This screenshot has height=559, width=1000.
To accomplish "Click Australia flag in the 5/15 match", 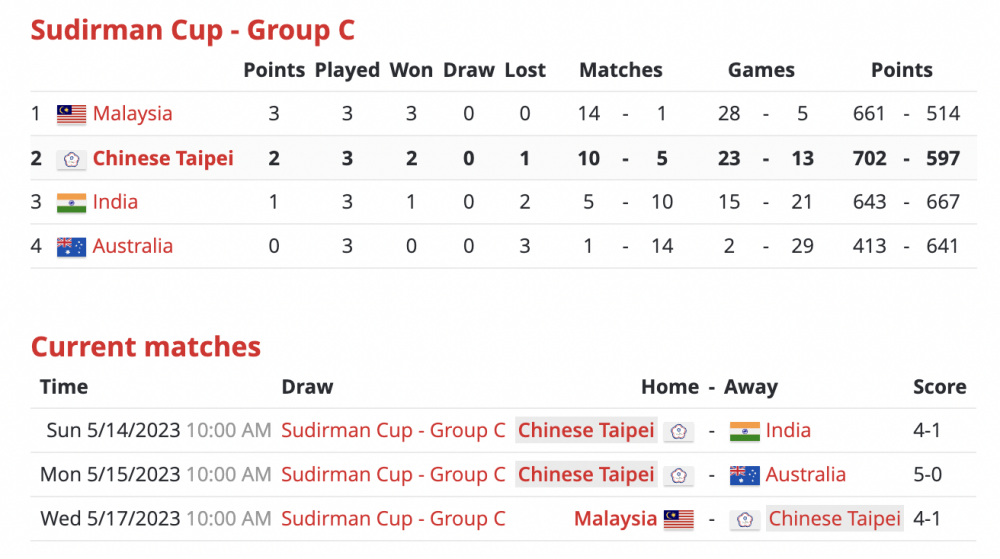I will [x=745, y=475].
